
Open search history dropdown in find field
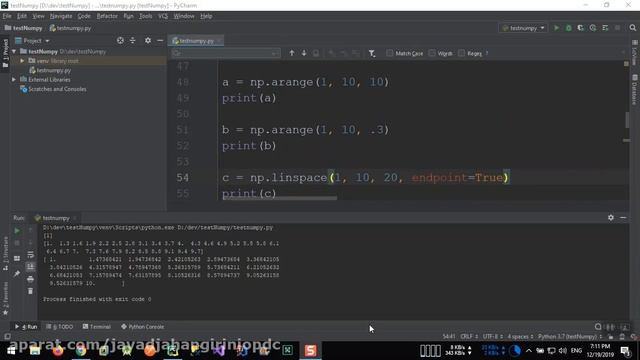point(177,53)
